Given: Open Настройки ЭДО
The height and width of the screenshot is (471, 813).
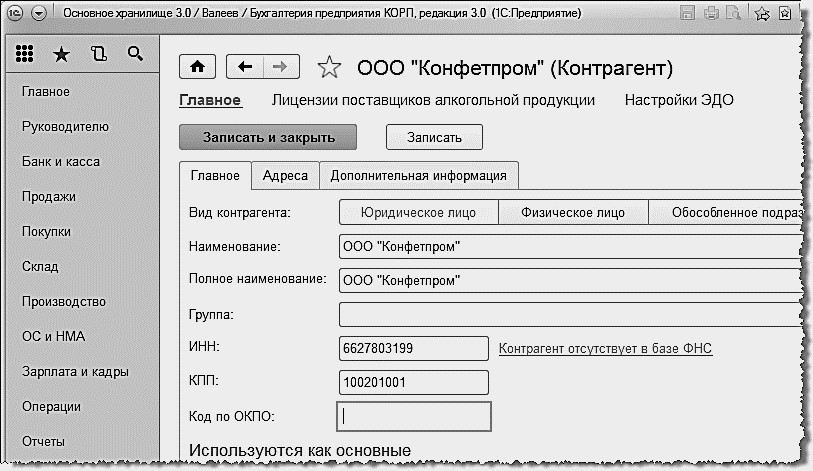Looking at the screenshot, I should [679, 100].
